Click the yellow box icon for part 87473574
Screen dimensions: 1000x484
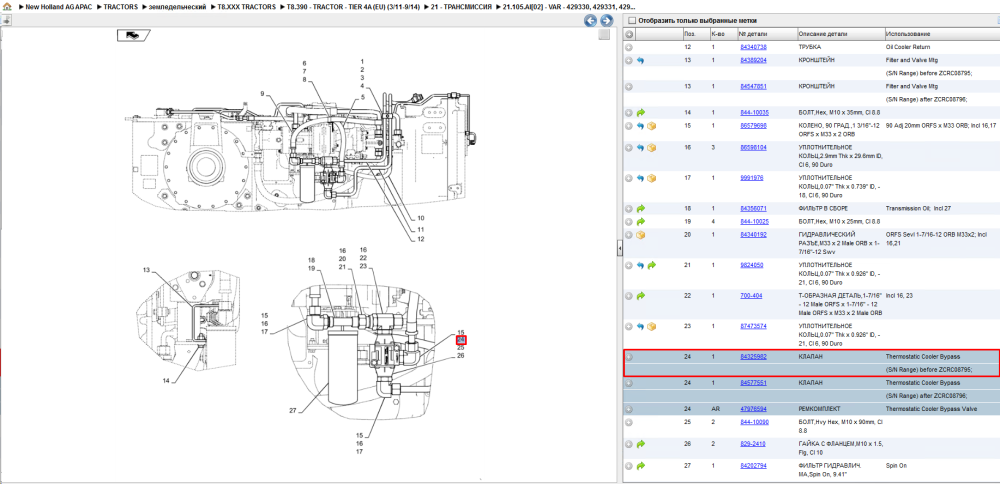651,326
